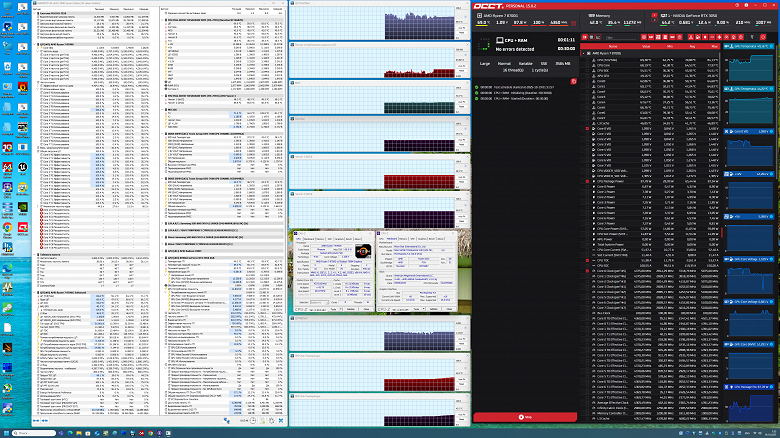Uncheck red Core 0 VID sensor checkbox

tap(587, 128)
